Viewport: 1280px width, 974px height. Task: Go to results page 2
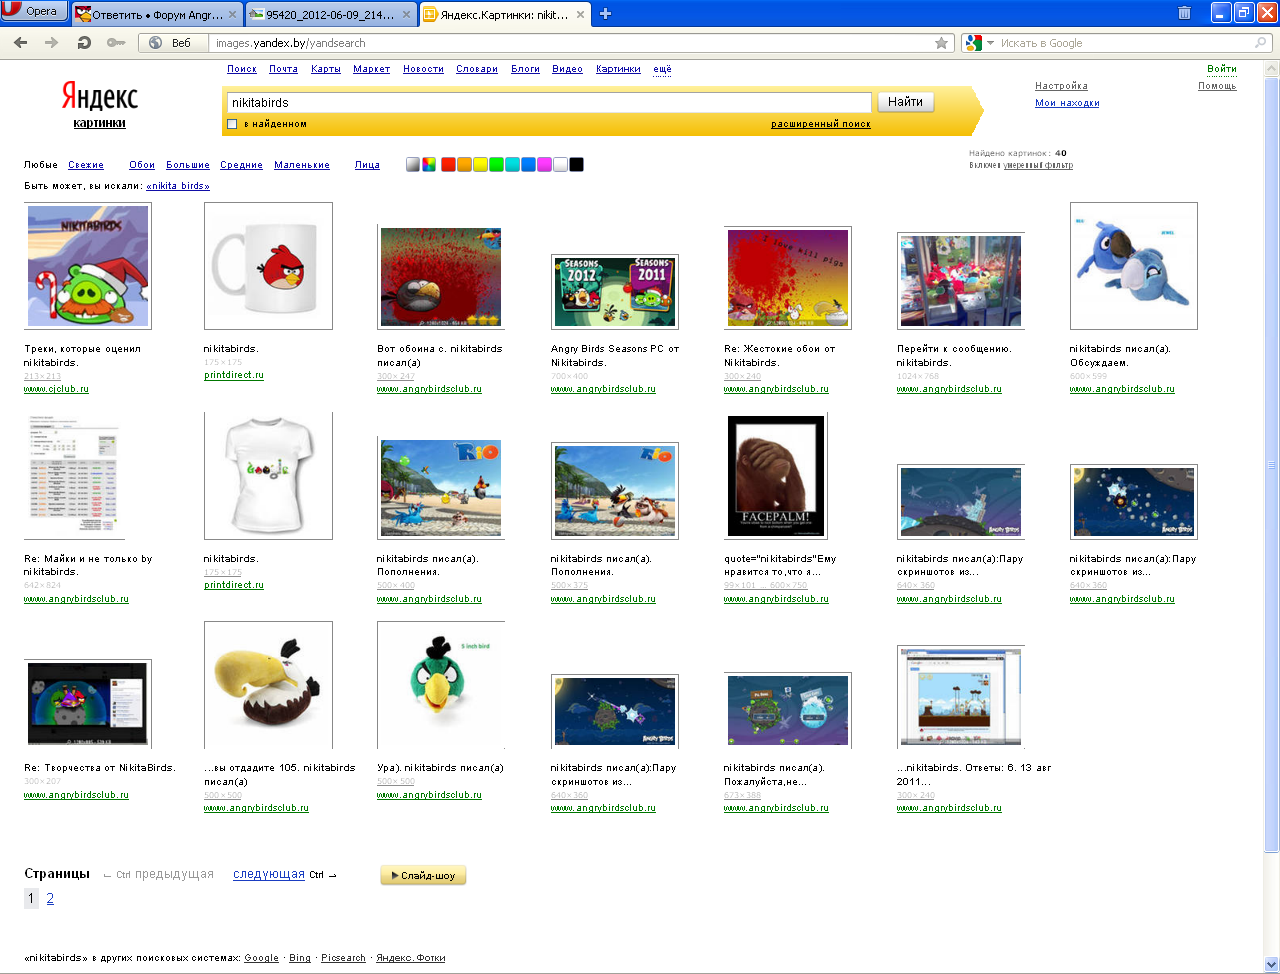tap(50, 898)
